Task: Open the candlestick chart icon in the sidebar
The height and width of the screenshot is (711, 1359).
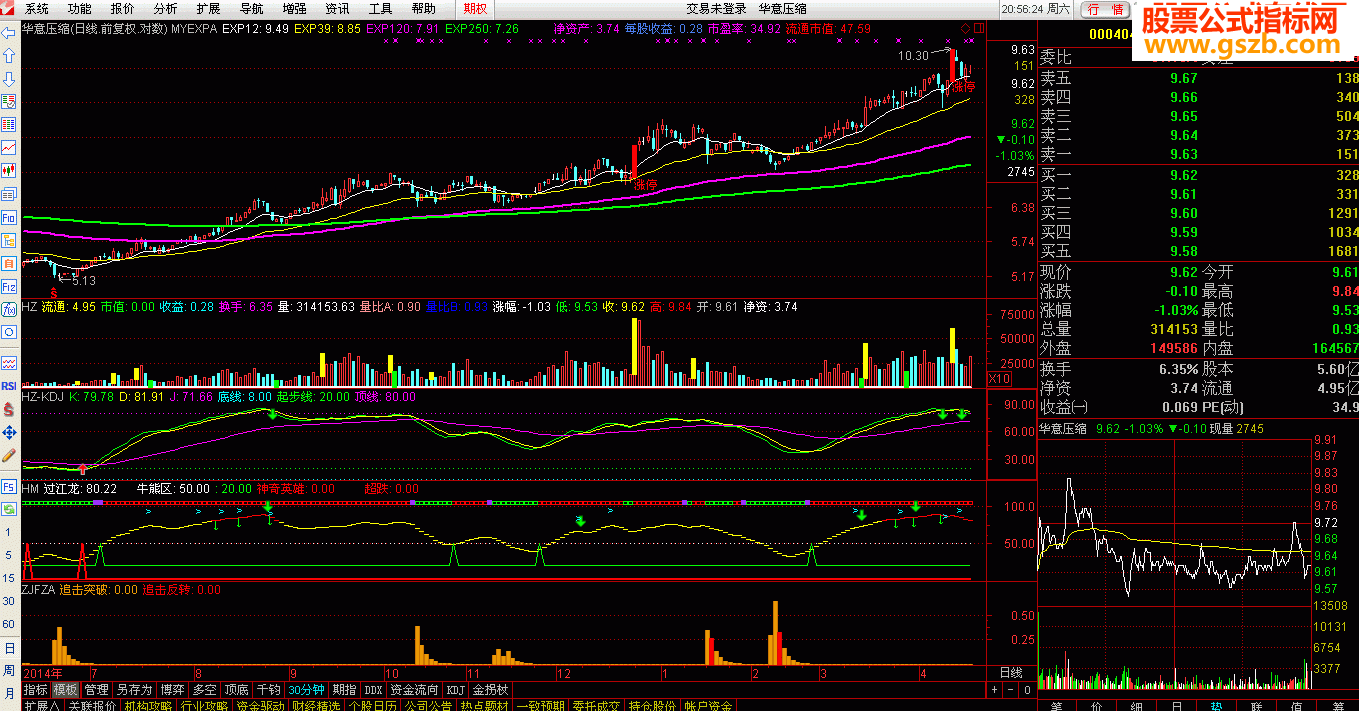Action: point(9,171)
